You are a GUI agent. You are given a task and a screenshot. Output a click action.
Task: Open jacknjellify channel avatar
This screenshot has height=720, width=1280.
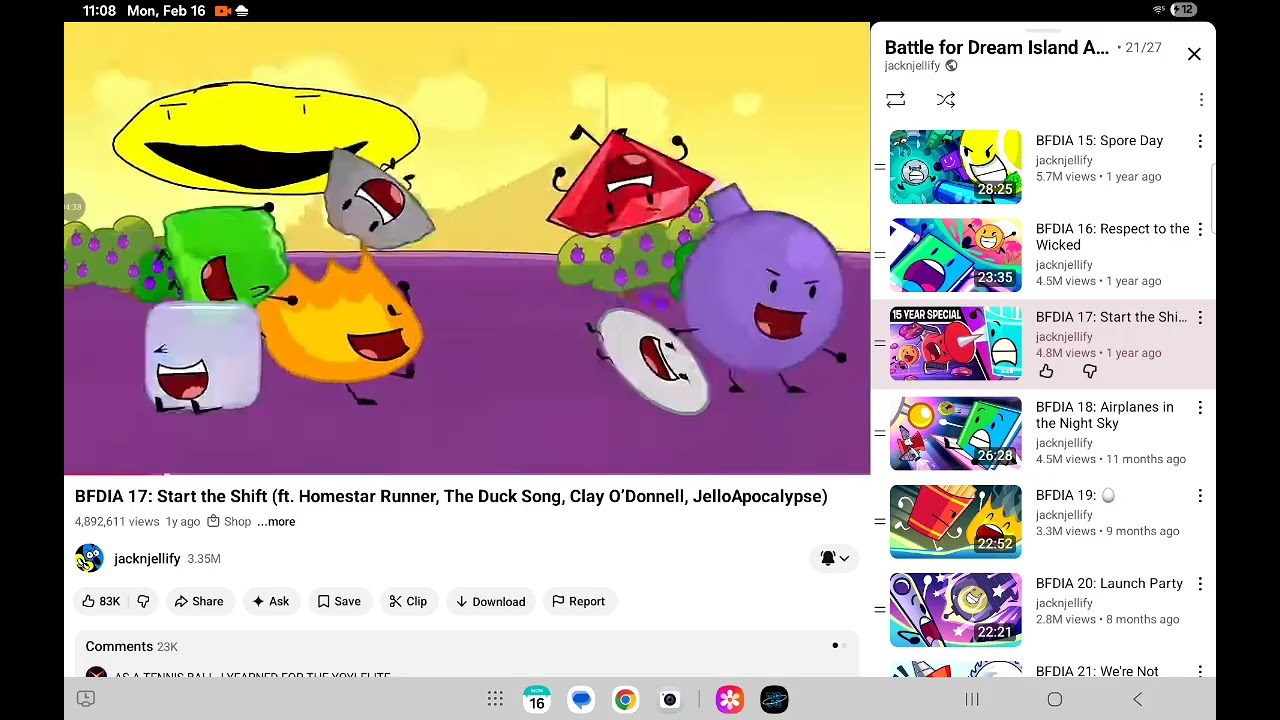(89, 558)
